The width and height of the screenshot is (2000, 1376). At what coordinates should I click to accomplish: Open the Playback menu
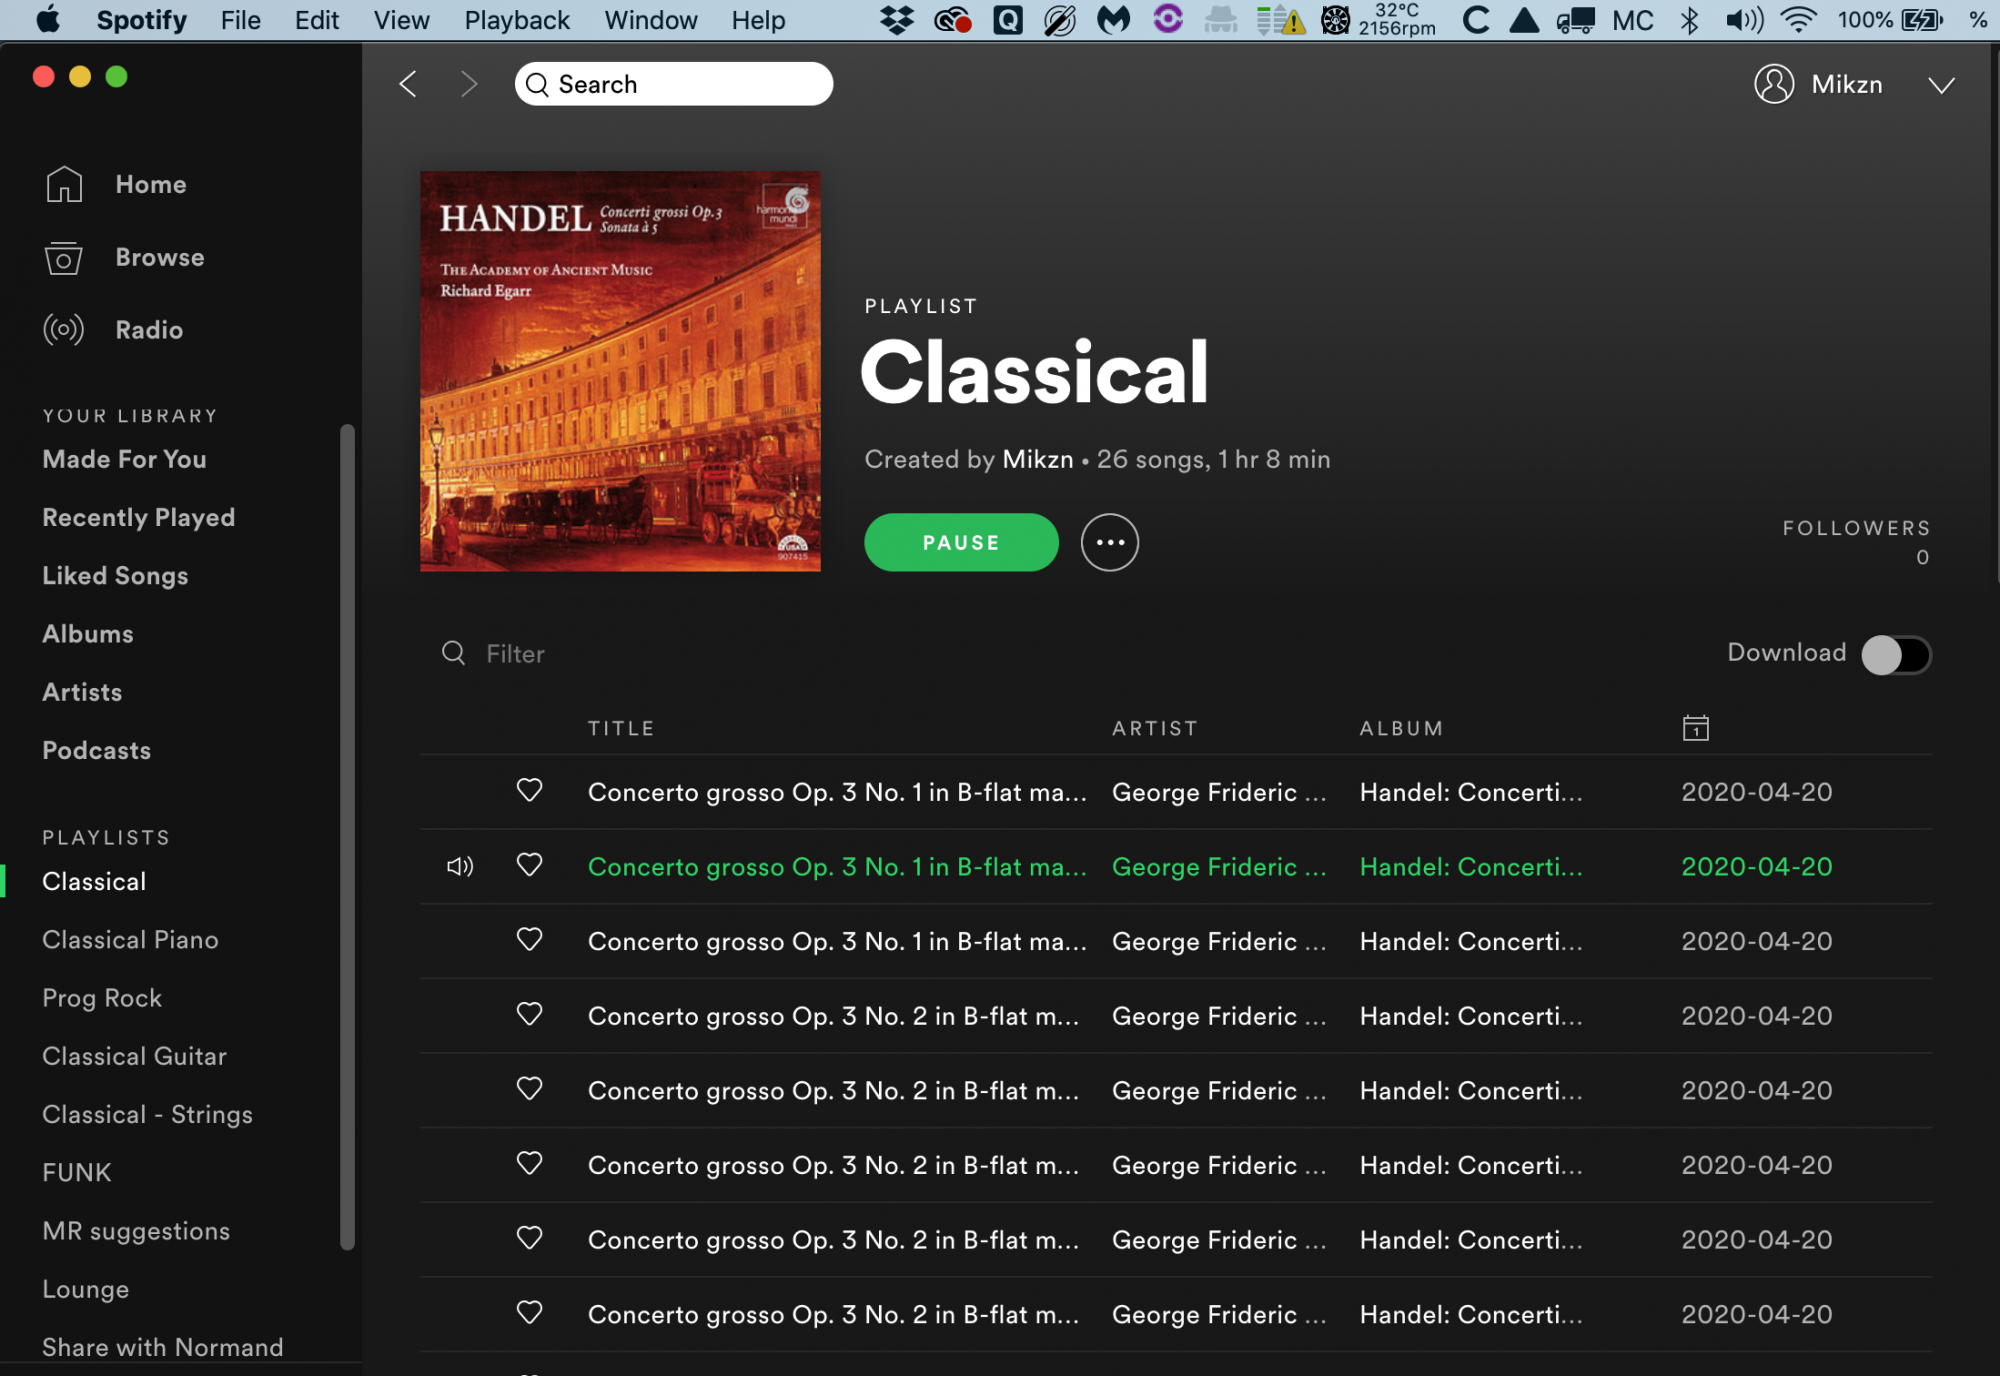pyautogui.click(x=516, y=19)
